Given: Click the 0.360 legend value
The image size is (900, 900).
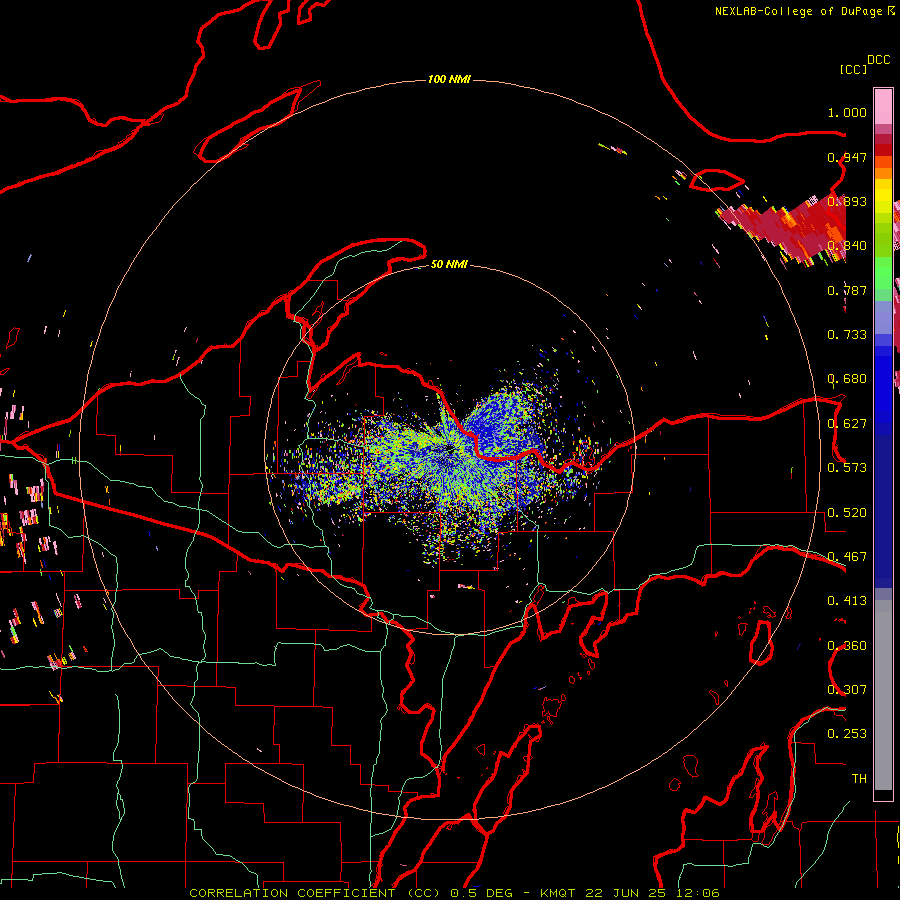Looking at the screenshot, I should (847, 646).
